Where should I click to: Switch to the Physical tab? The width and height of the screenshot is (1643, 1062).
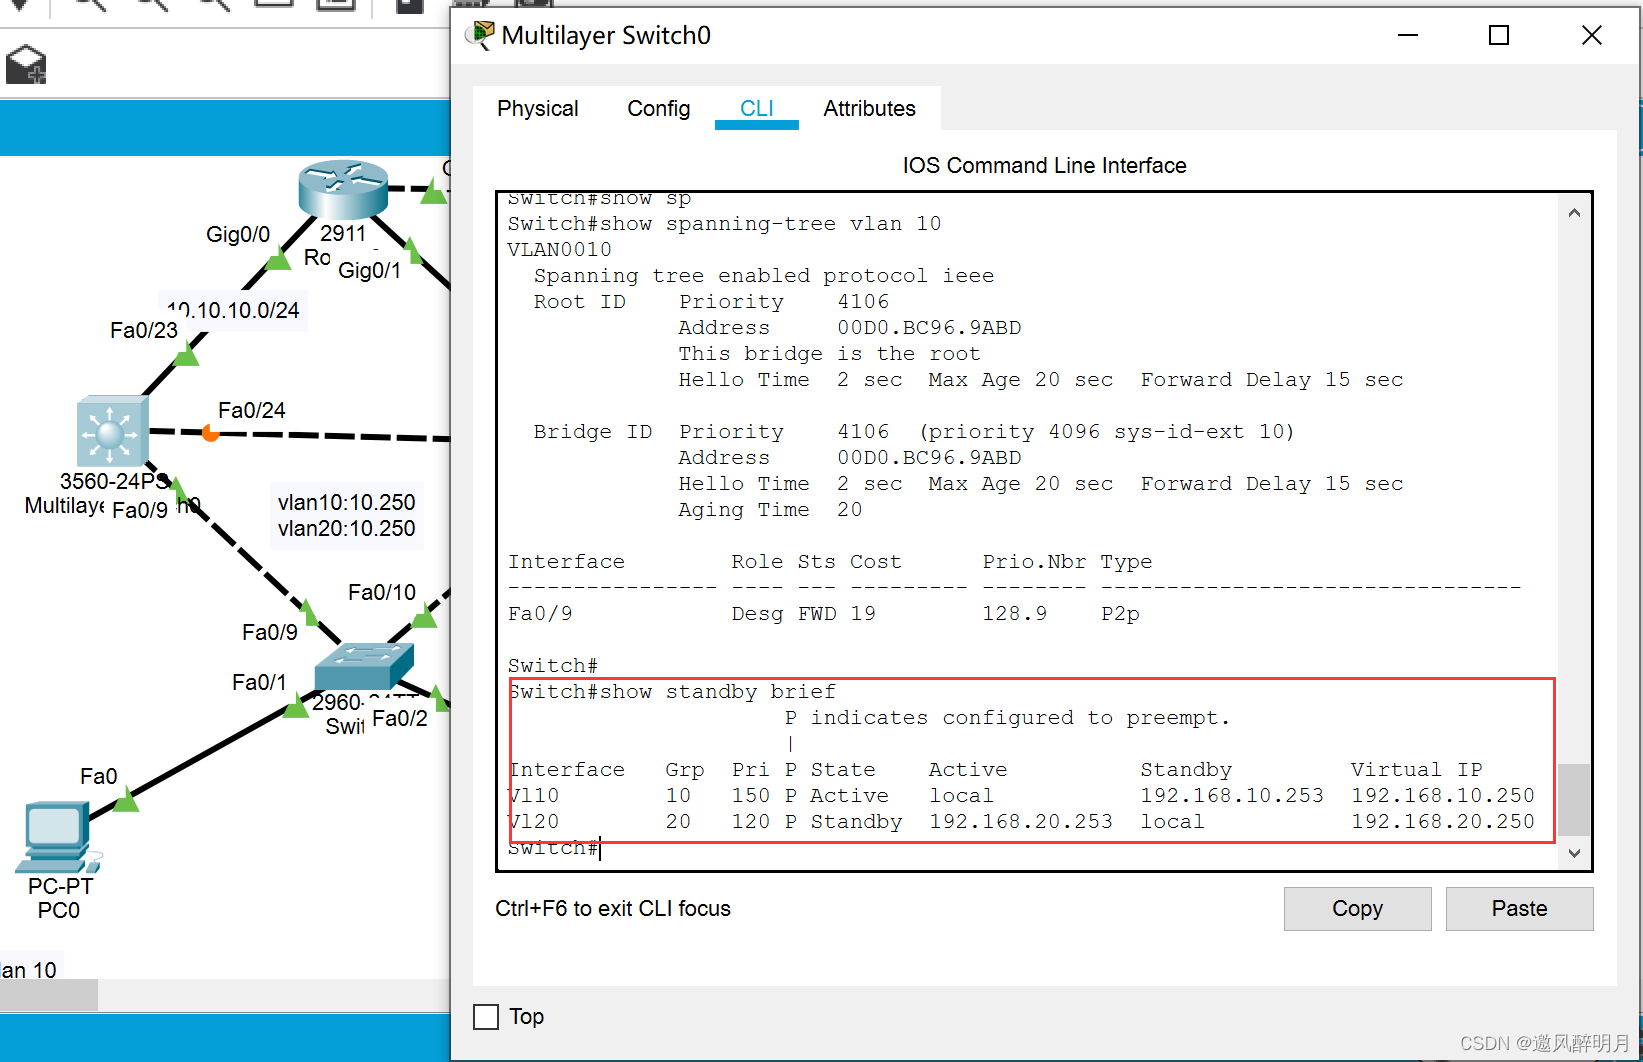tap(537, 108)
